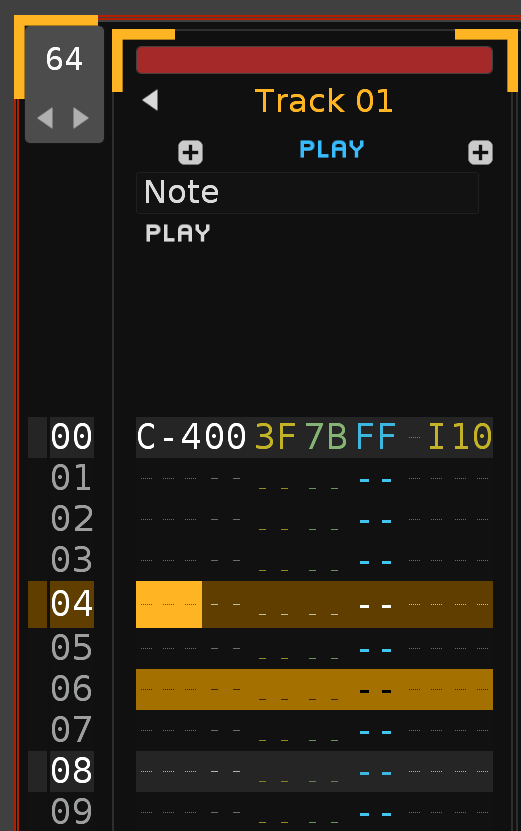Click row number 08 in the pattern
The width and height of the screenshot is (521, 831).
pos(72,771)
